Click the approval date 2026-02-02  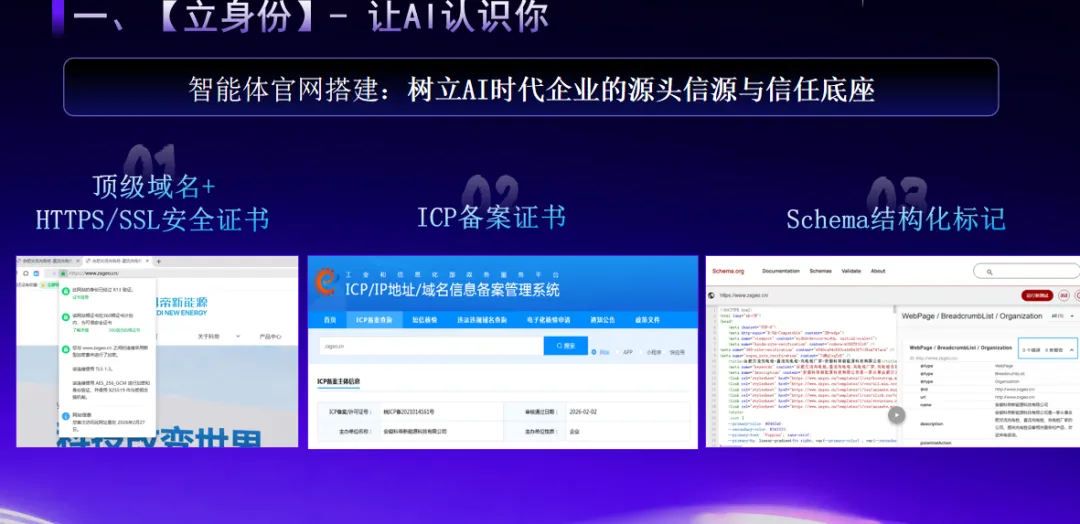click(x=583, y=412)
